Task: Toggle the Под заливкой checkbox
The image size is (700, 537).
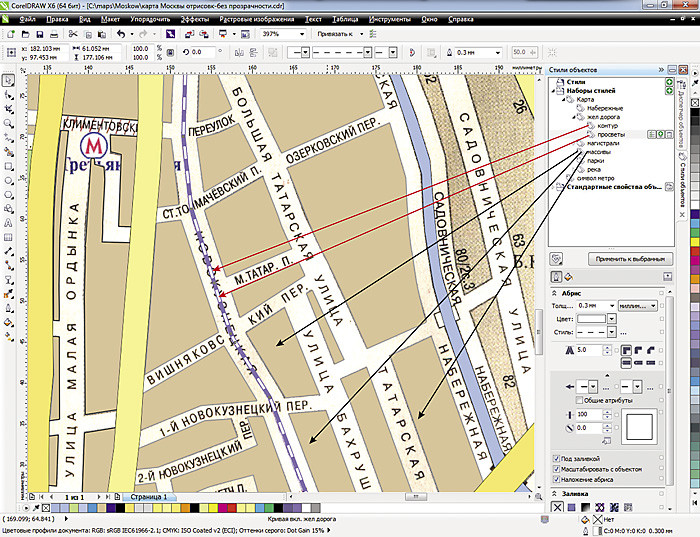Action: (556, 458)
